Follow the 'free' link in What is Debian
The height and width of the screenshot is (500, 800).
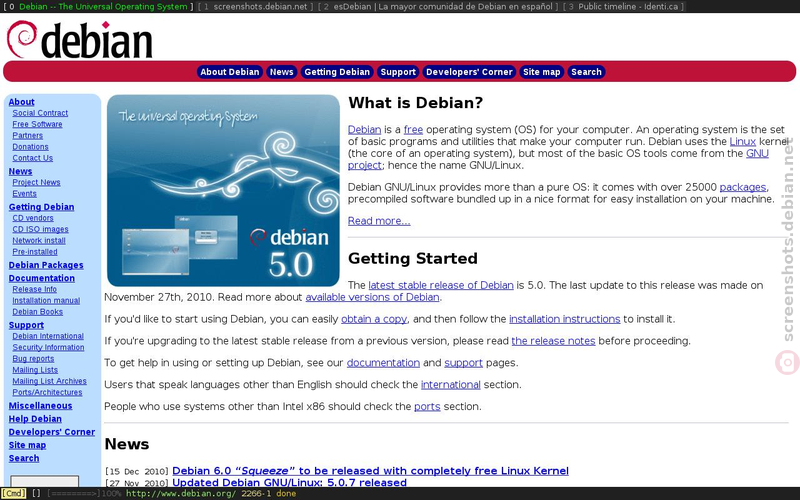413,130
